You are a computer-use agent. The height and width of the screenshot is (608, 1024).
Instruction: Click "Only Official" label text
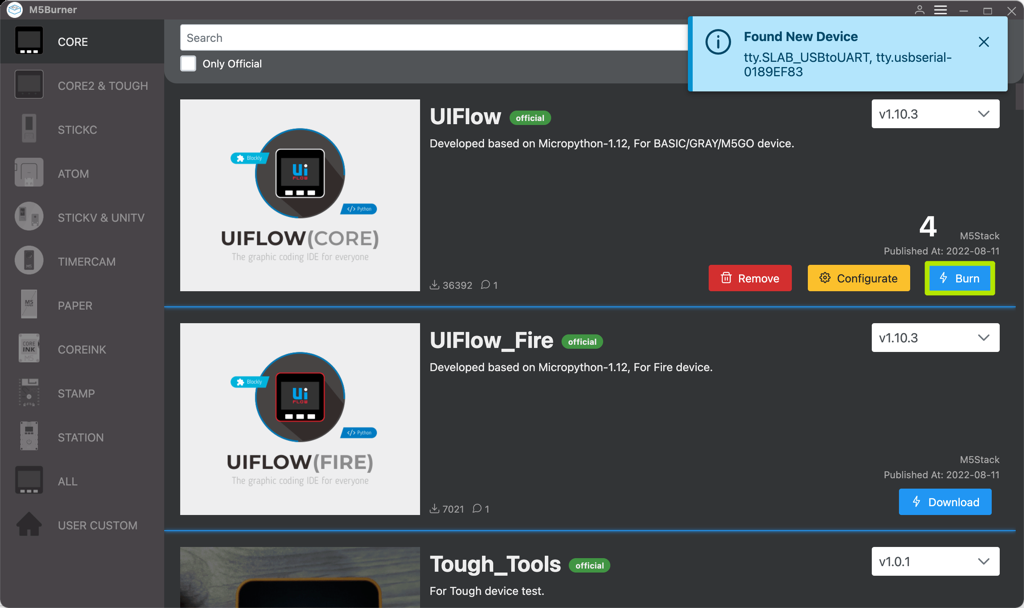click(x=232, y=63)
